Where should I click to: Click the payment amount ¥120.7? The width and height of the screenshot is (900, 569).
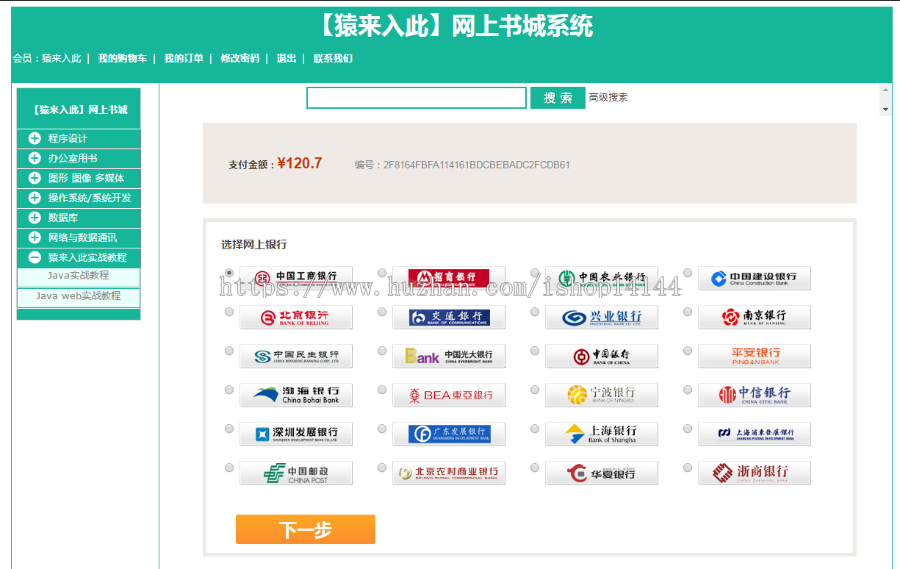(x=299, y=164)
